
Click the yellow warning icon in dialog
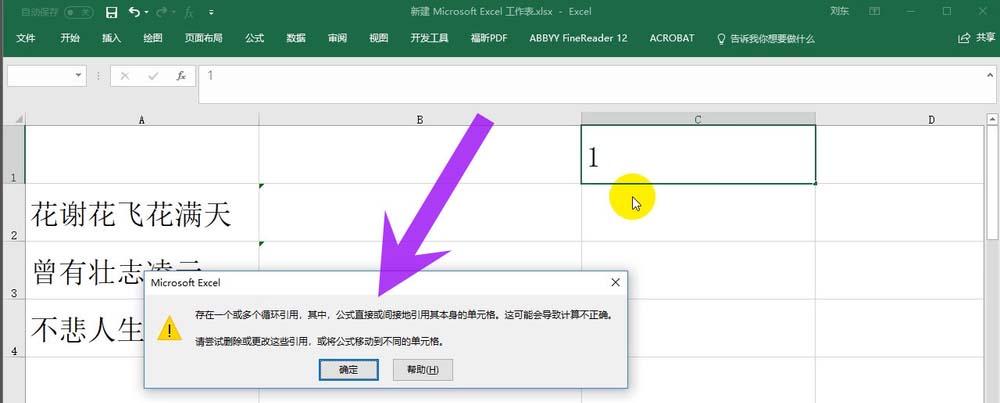point(169,328)
